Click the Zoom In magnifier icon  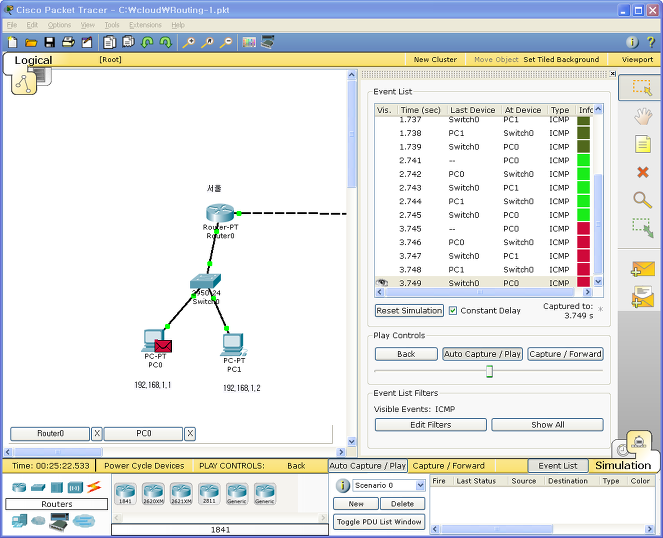(188, 42)
